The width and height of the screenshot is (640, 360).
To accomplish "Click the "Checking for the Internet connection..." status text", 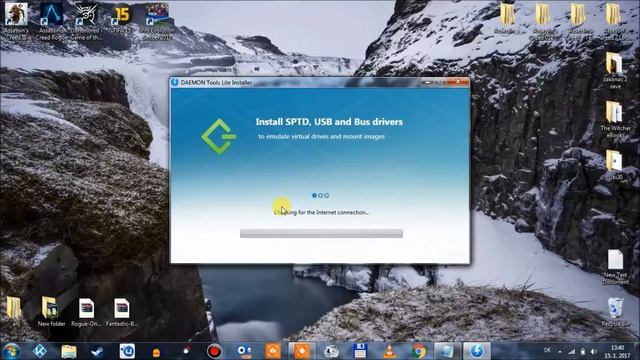I will pyautogui.click(x=321, y=212).
